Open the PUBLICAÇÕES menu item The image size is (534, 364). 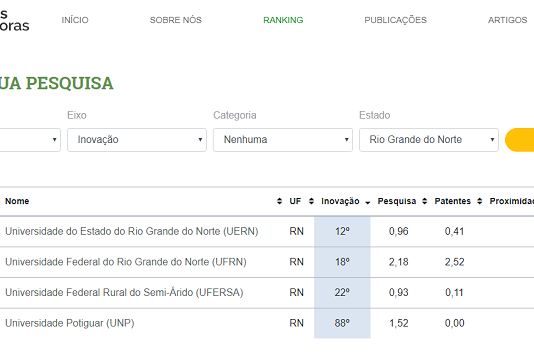(395, 20)
